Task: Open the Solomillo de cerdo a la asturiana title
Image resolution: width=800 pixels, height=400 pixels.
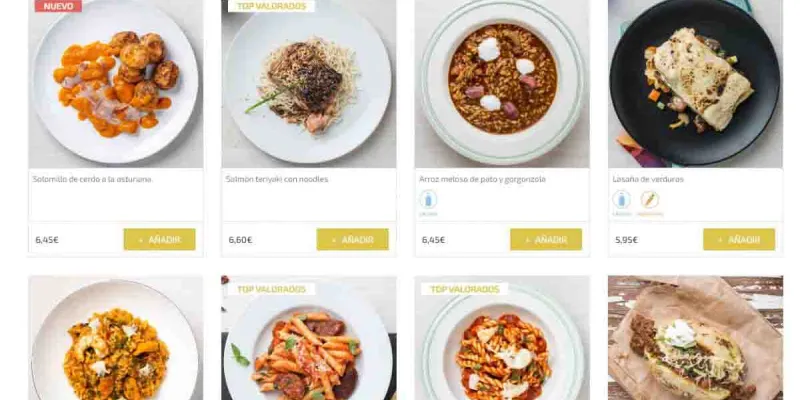Action: tap(92, 179)
